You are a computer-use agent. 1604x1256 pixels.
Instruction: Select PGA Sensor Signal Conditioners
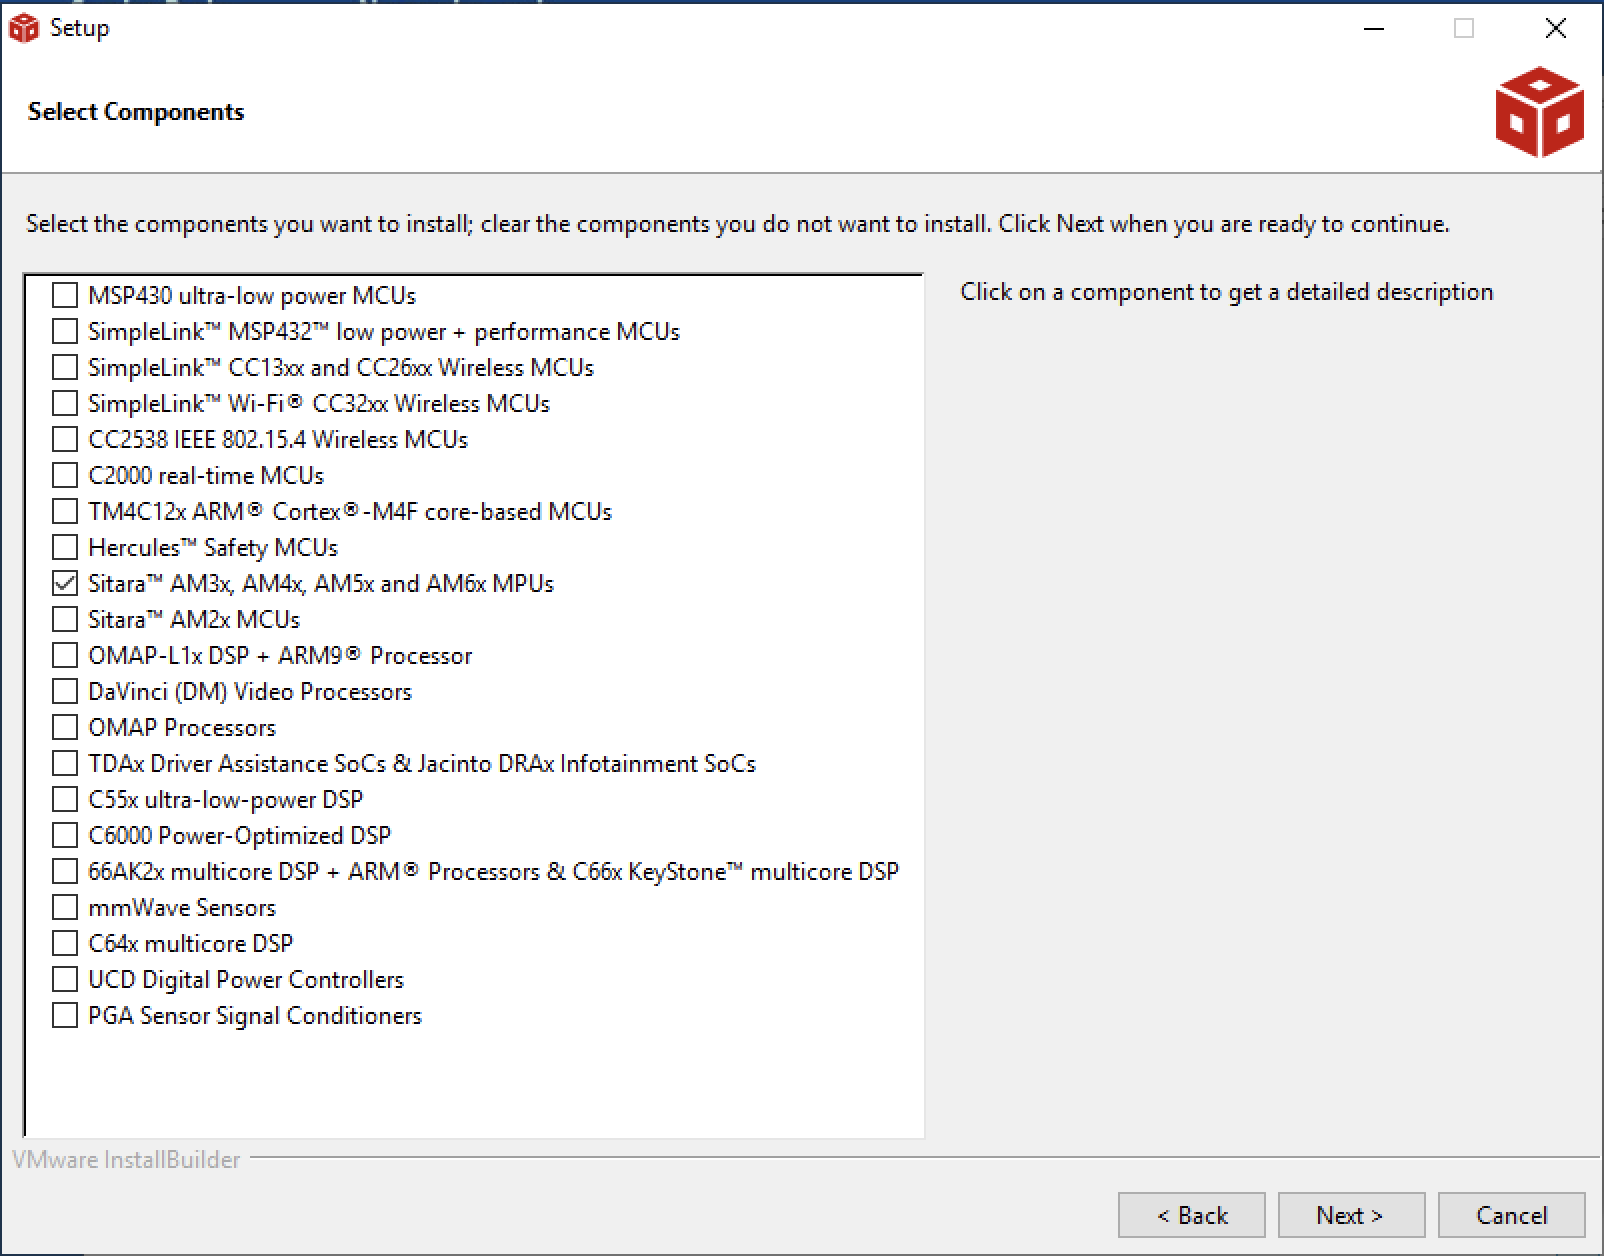(63, 1015)
